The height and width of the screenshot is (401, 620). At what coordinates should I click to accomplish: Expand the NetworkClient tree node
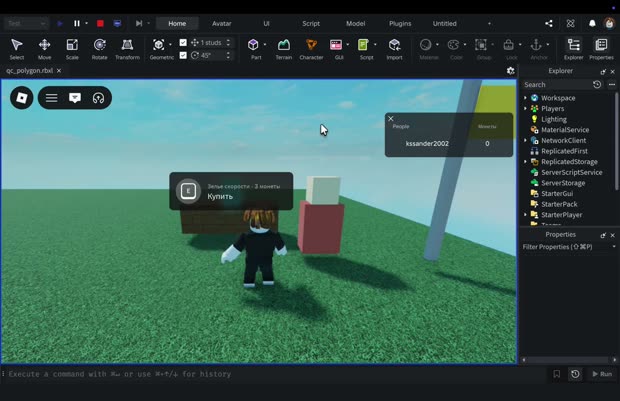pos(525,140)
